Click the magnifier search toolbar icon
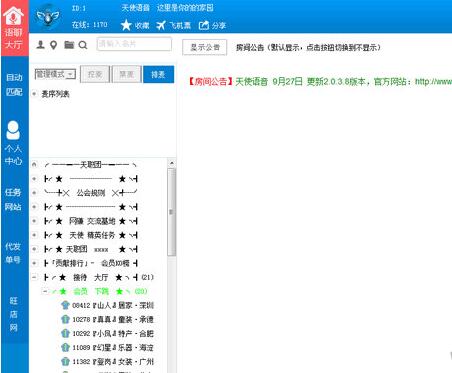This screenshot has width=452, height=373. [83, 45]
